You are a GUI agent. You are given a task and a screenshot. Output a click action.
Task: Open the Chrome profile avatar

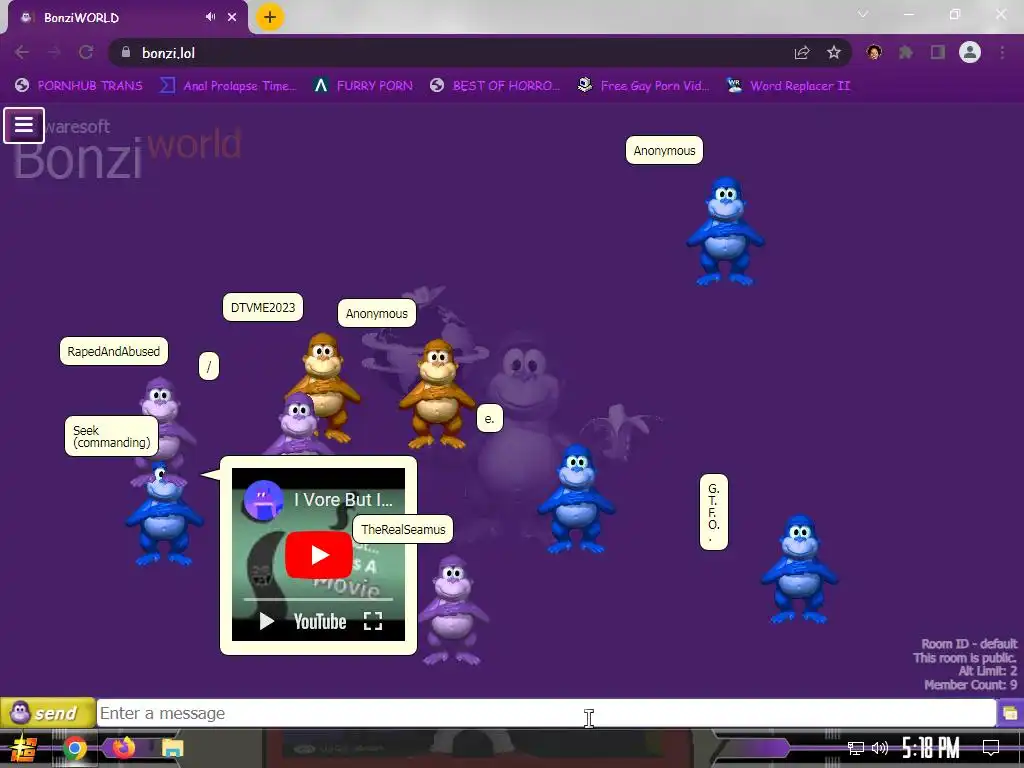[970, 52]
